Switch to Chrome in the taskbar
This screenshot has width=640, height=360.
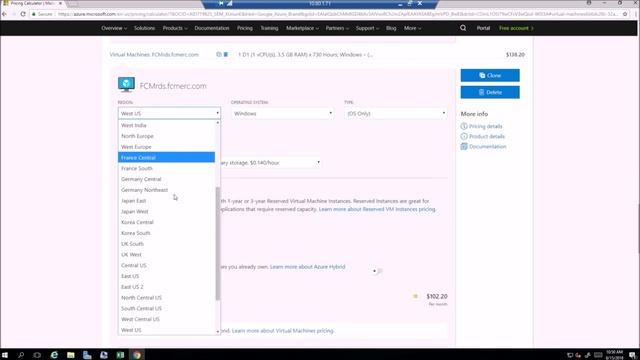pyautogui.click(x=137, y=355)
